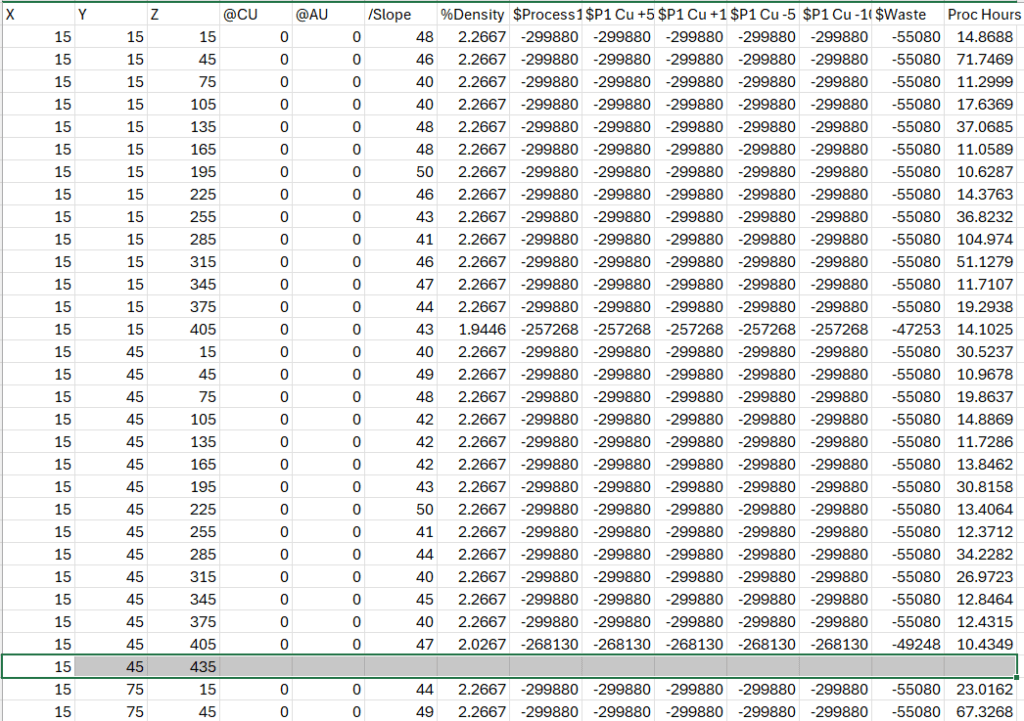
Task: Select the cell with value 51.1279
Action: [985, 262]
